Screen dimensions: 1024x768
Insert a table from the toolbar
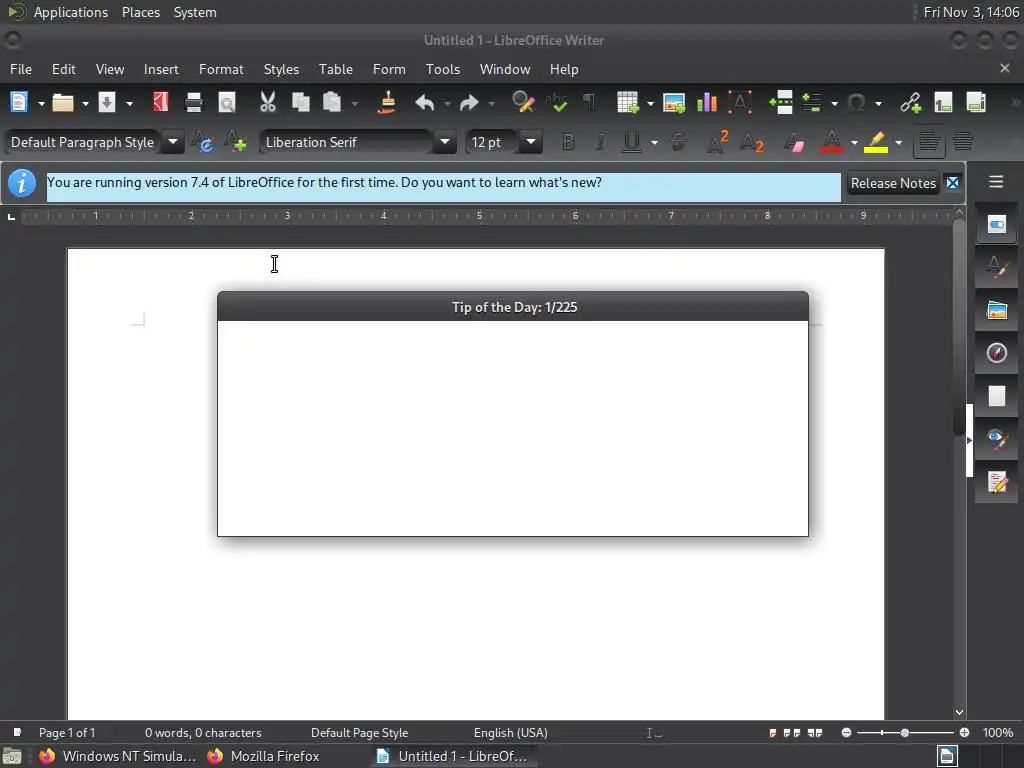coord(627,103)
